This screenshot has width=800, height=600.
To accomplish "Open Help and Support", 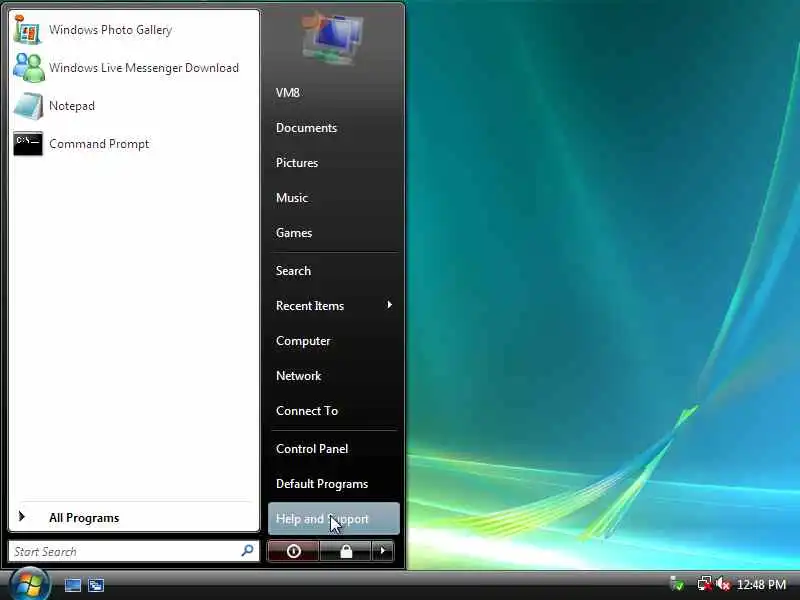I will pyautogui.click(x=334, y=519).
